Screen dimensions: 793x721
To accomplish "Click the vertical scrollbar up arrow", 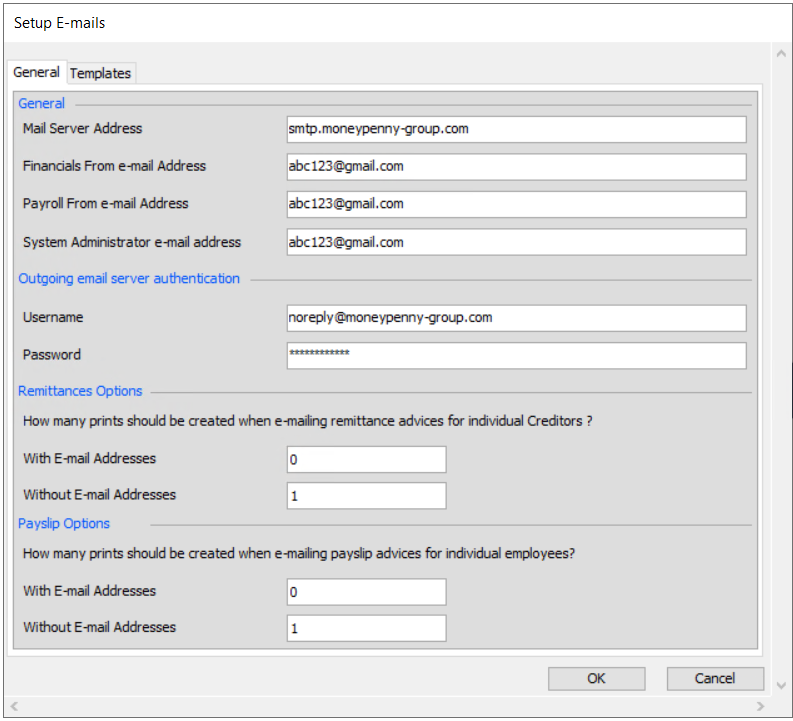I will pyautogui.click(x=781, y=54).
